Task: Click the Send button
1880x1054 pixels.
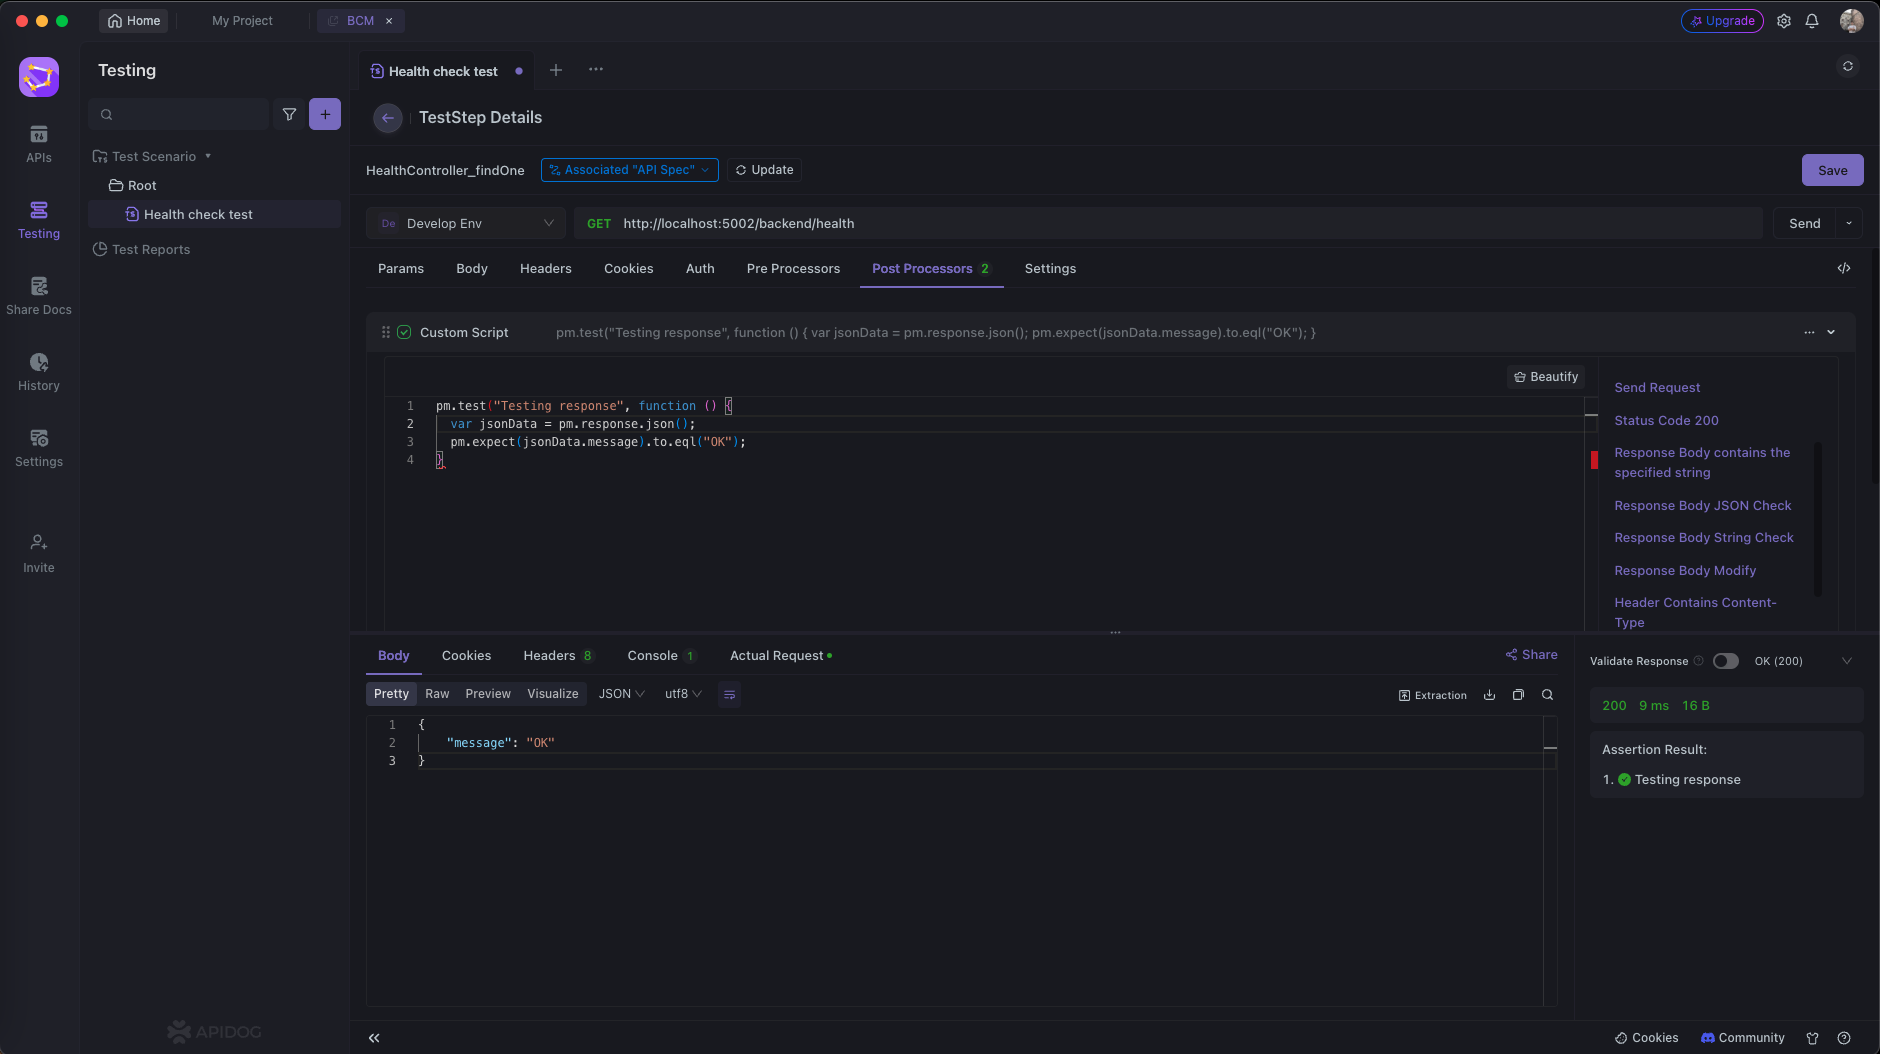Action: 1805,223
